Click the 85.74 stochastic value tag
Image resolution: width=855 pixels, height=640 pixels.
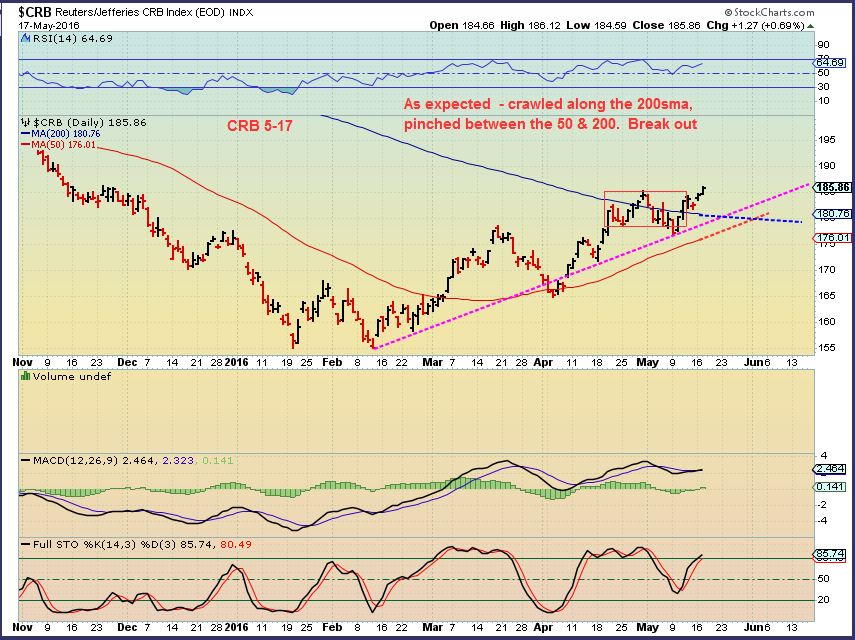pyautogui.click(x=831, y=554)
